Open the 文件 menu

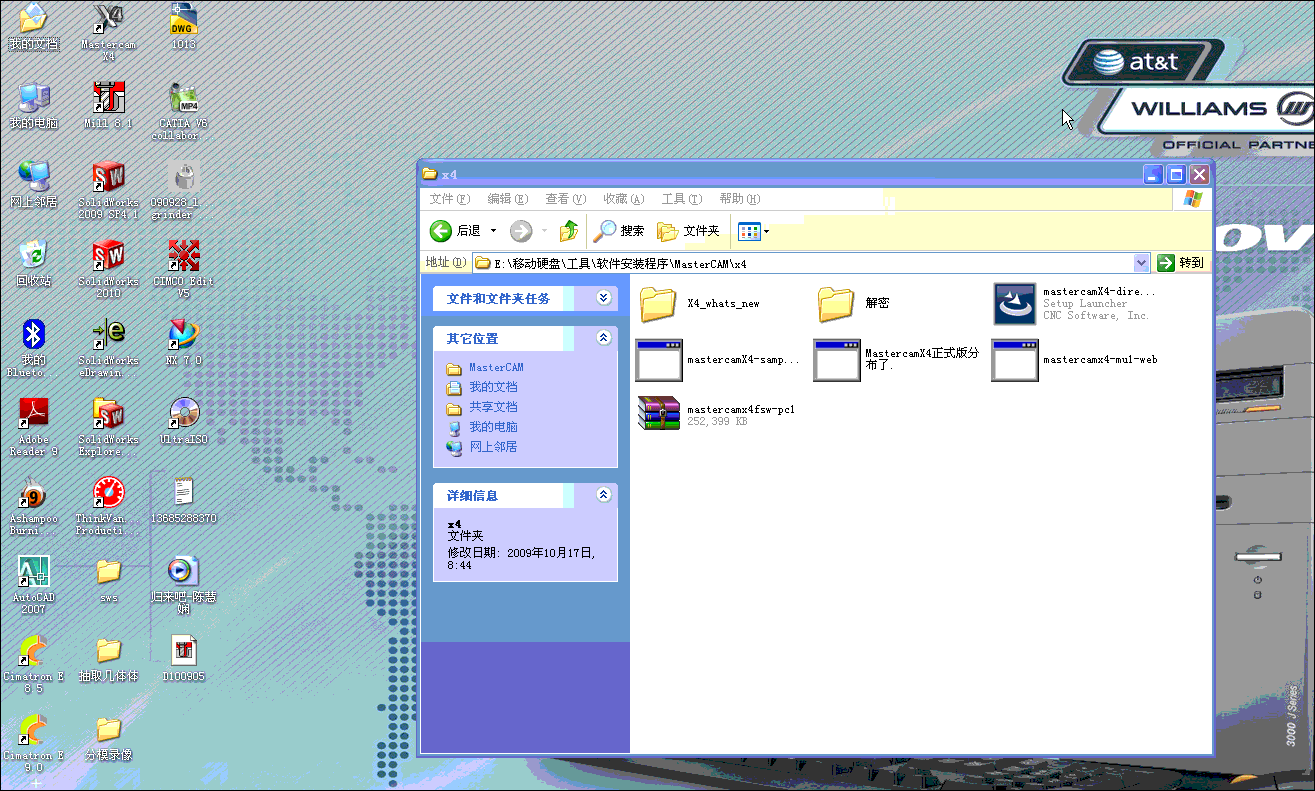point(449,199)
